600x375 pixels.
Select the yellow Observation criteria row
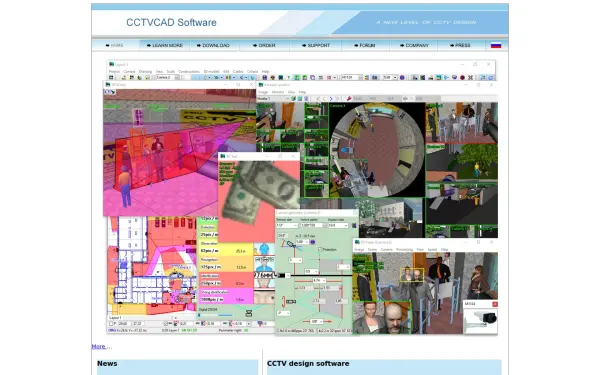click(x=225, y=248)
